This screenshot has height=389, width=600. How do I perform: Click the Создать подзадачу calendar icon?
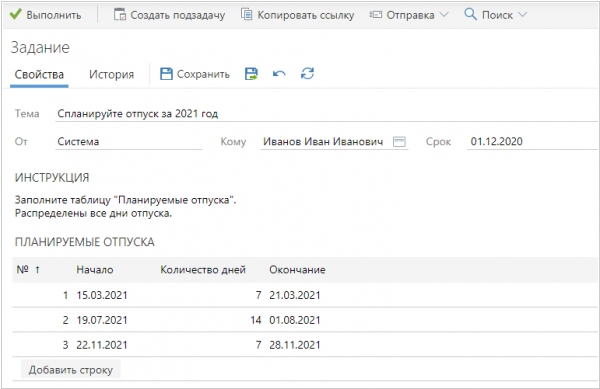click(x=120, y=14)
